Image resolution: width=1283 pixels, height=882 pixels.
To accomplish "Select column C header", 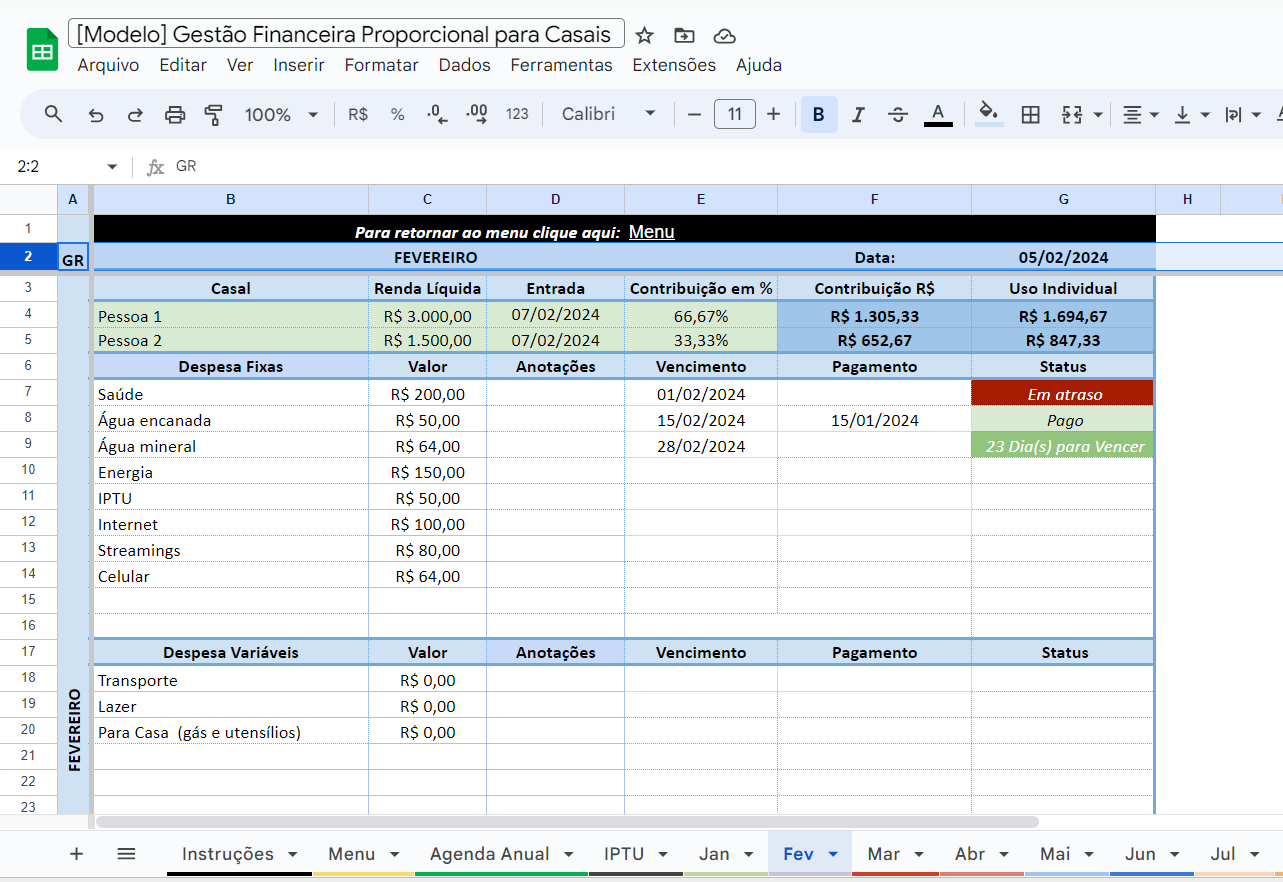I will point(427,199).
